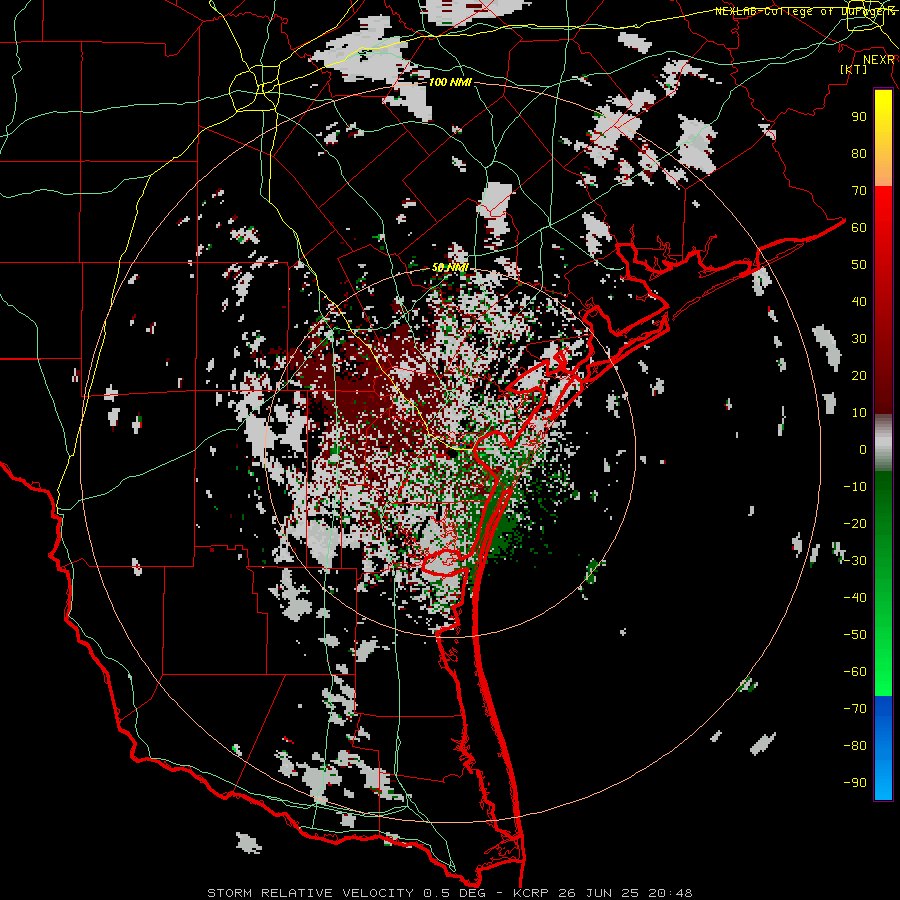Click the 90 value on velocity scale
Screen dimensions: 900x900
859,117
